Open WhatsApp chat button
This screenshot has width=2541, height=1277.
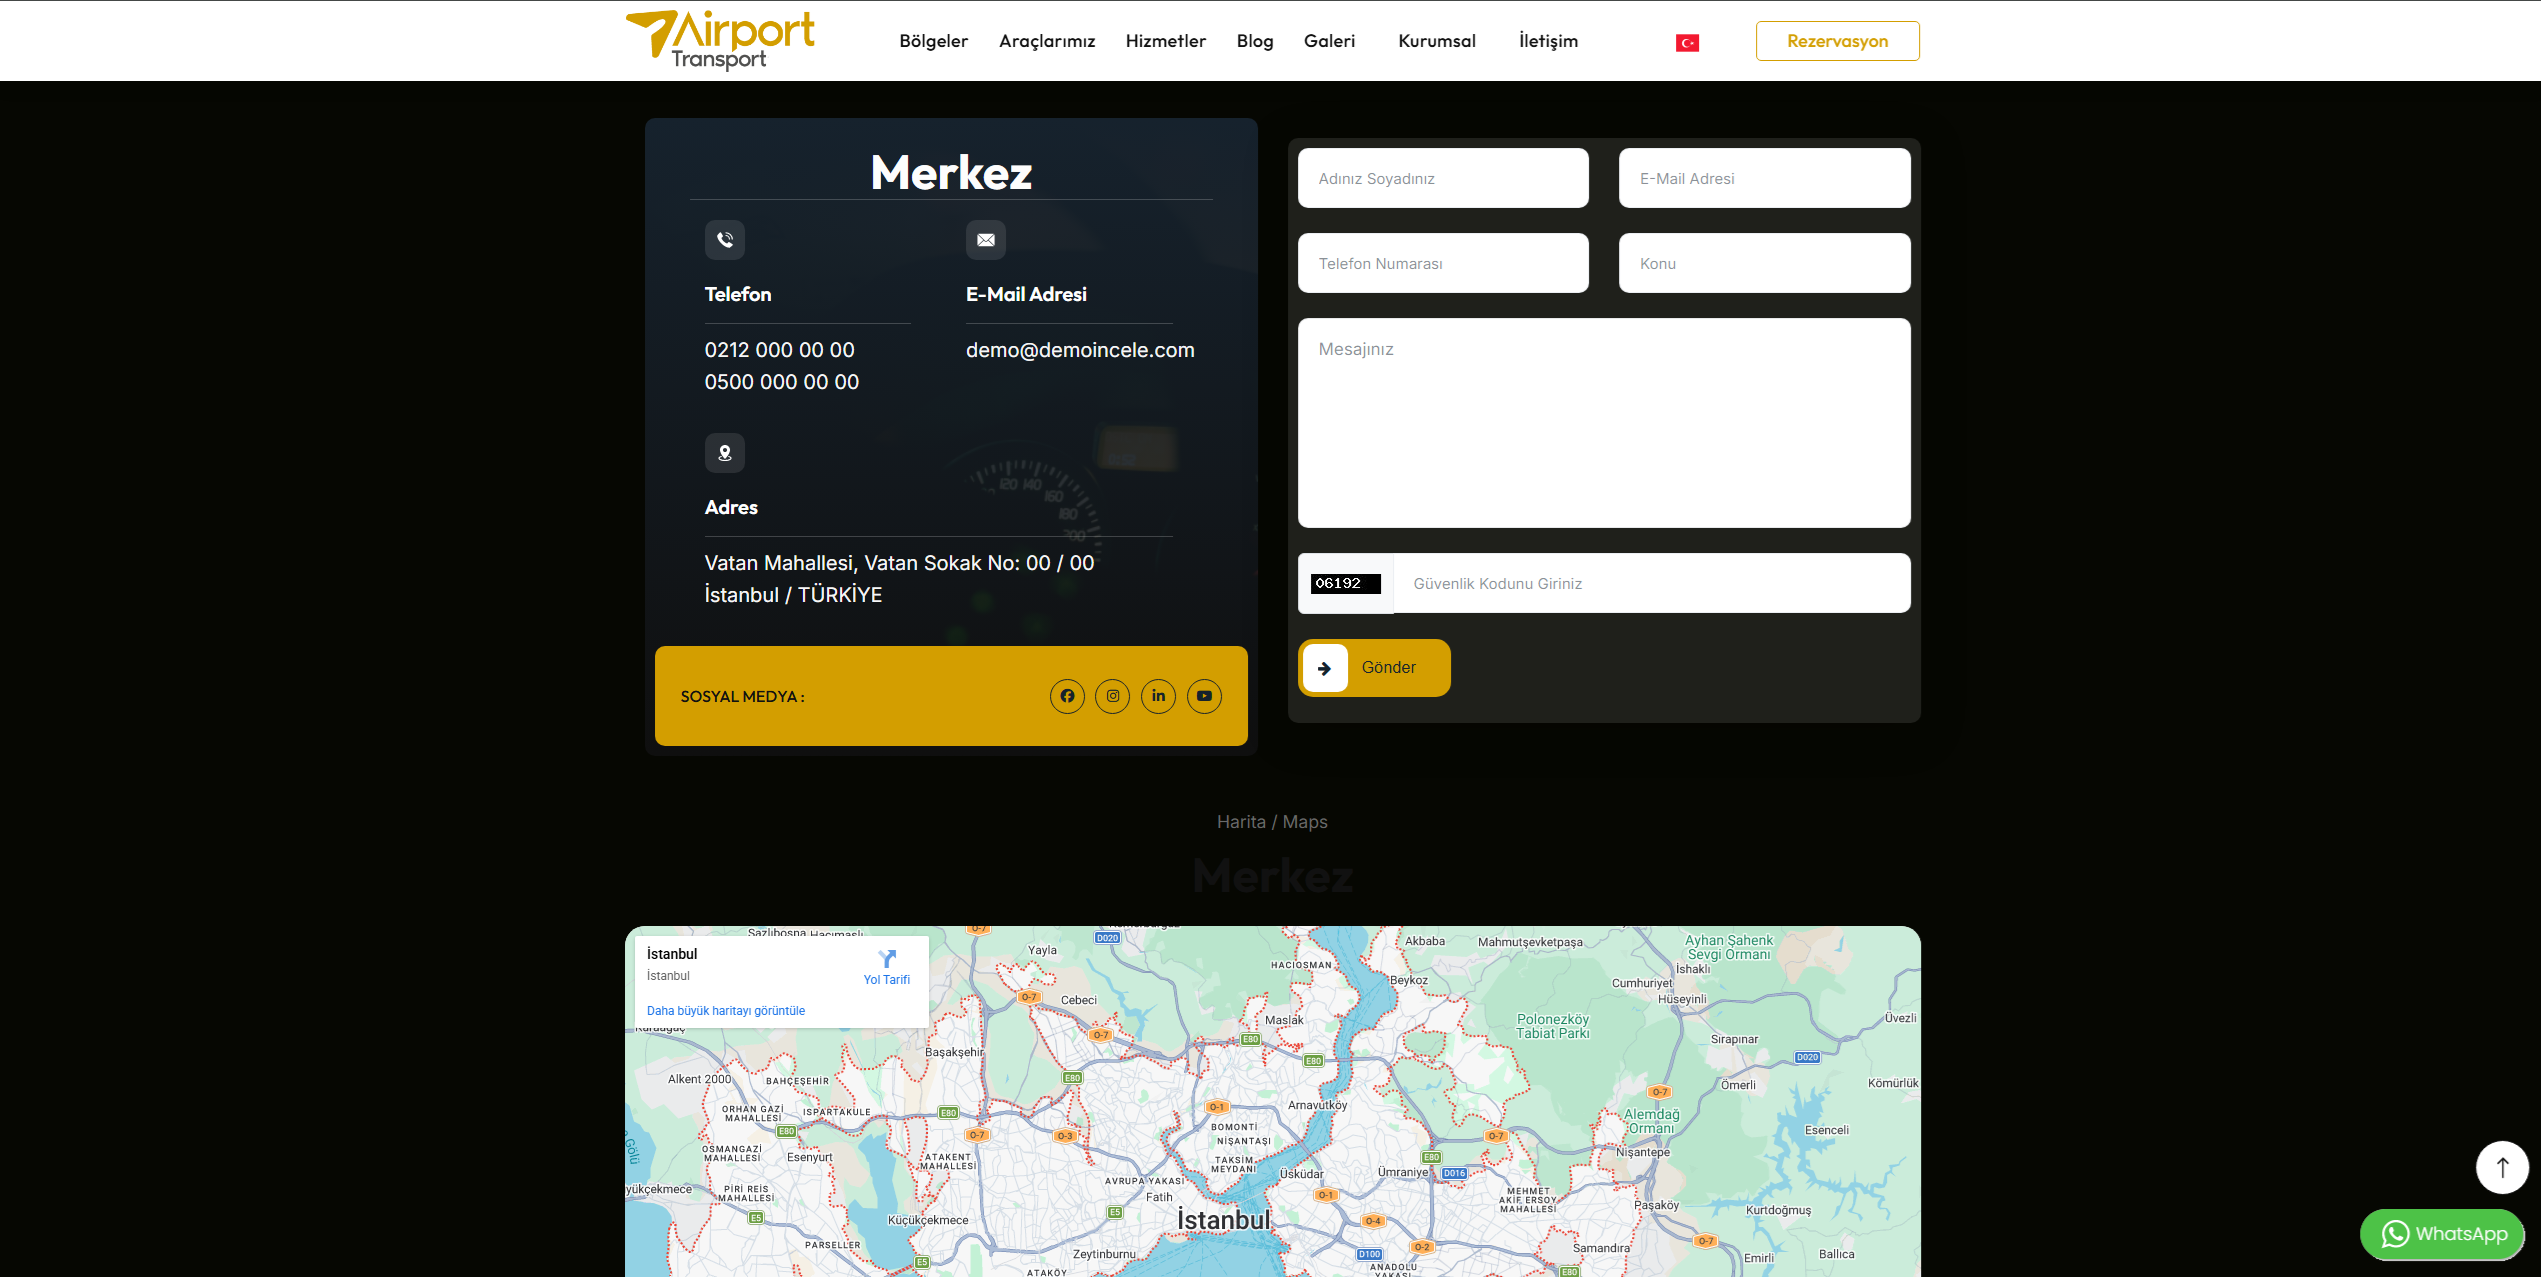(2443, 1234)
